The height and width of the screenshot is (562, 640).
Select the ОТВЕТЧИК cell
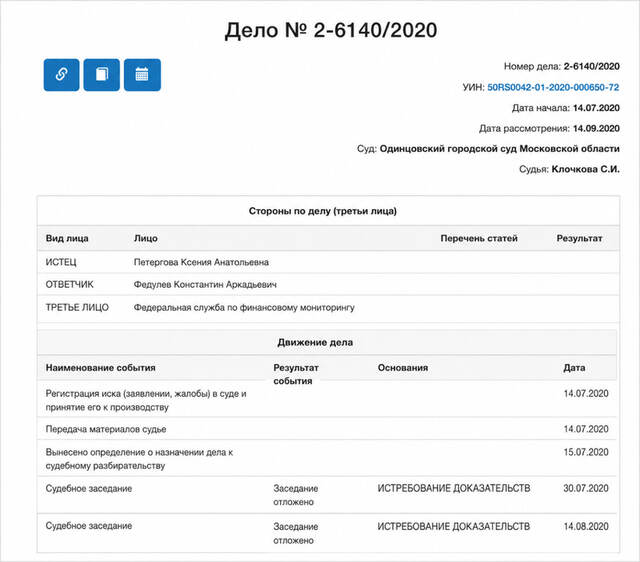click(69, 284)
